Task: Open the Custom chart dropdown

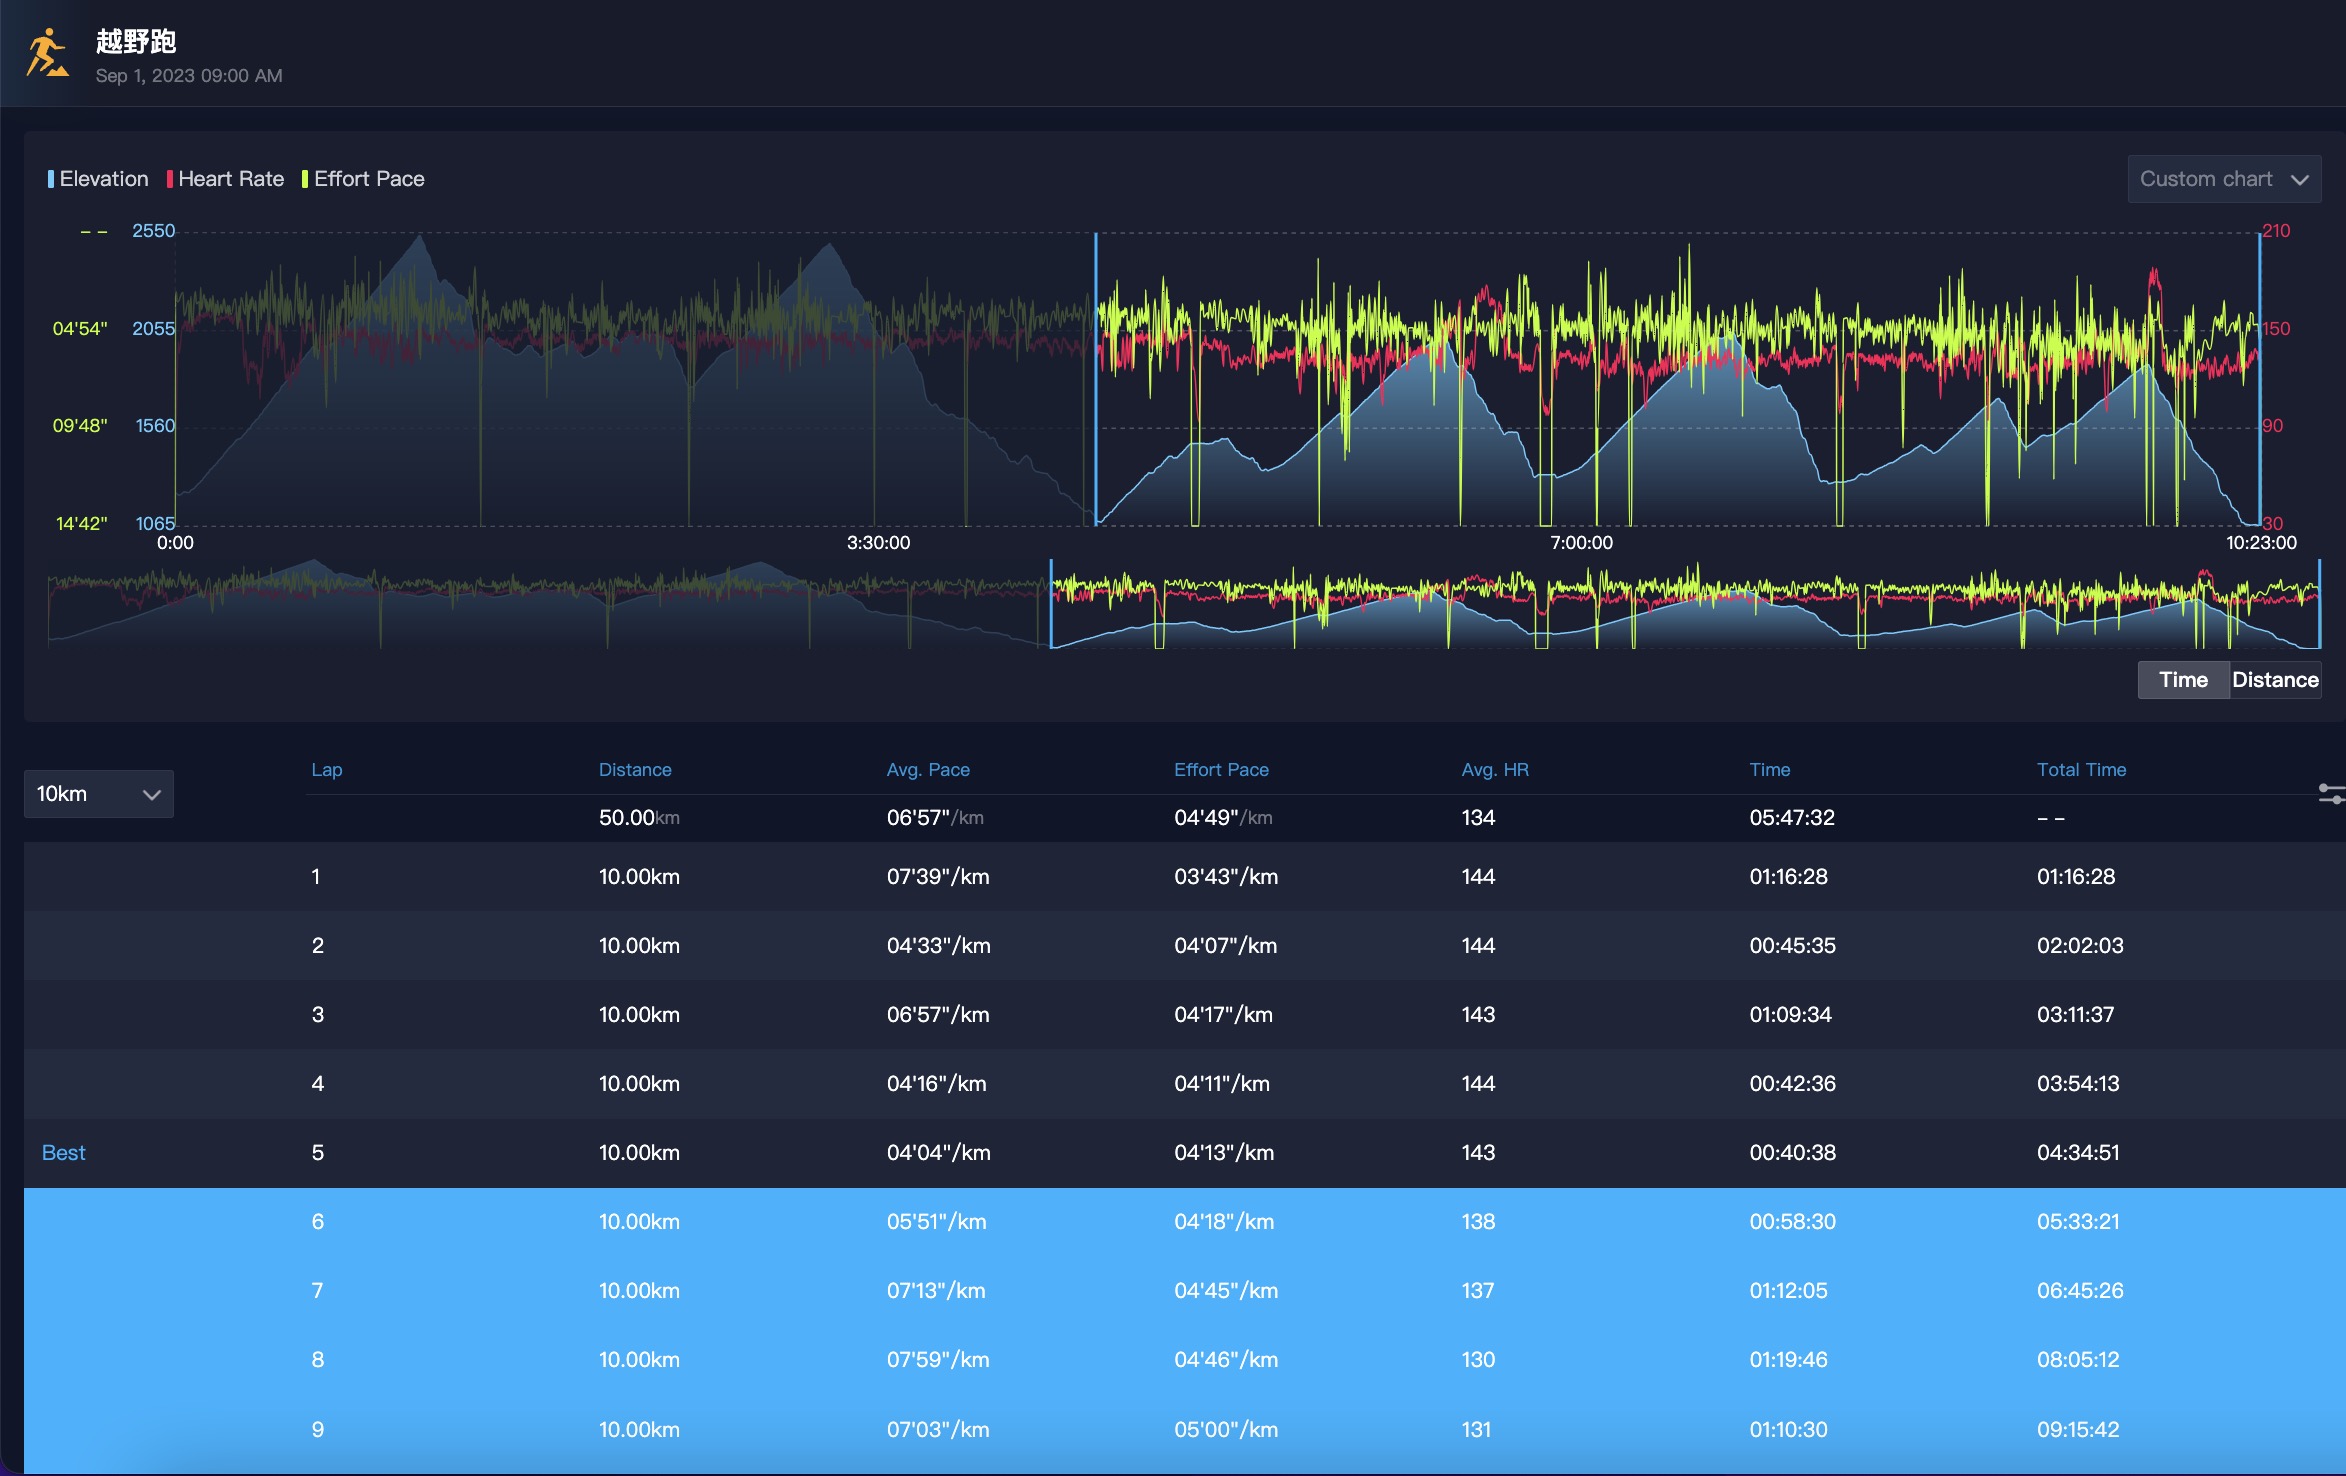Action: 2224,179
